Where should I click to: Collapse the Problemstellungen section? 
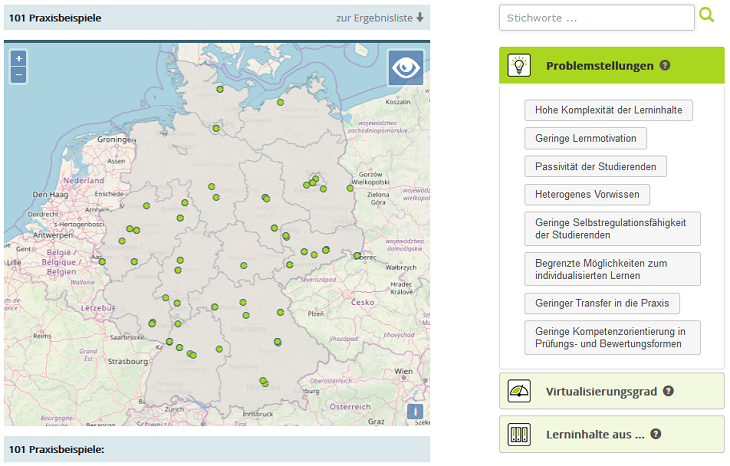click(x=599, y=66)
